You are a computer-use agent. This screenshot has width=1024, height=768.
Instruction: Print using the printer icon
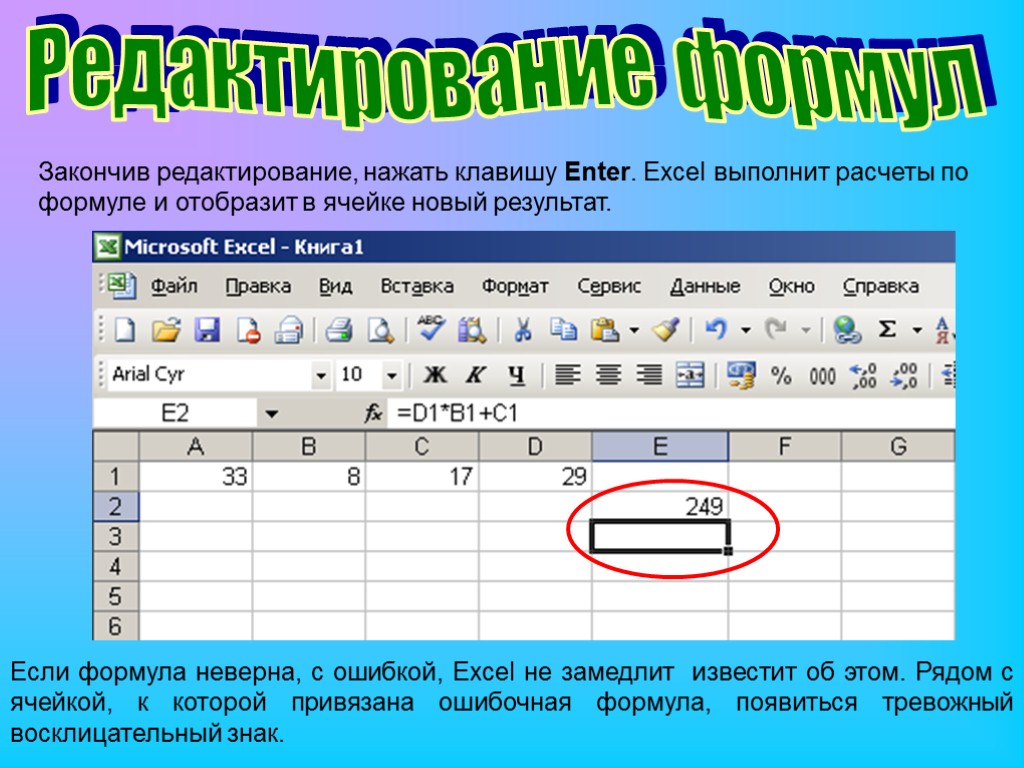[338, 330]
